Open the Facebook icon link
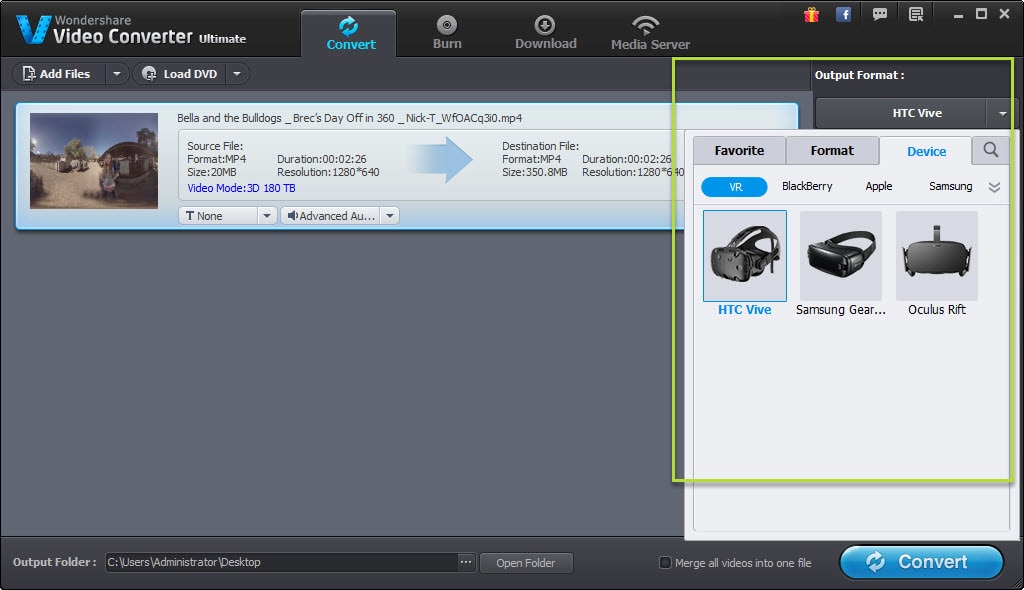Image resolution: width=1024 pixels, height=590 pixels. [843, 14]
